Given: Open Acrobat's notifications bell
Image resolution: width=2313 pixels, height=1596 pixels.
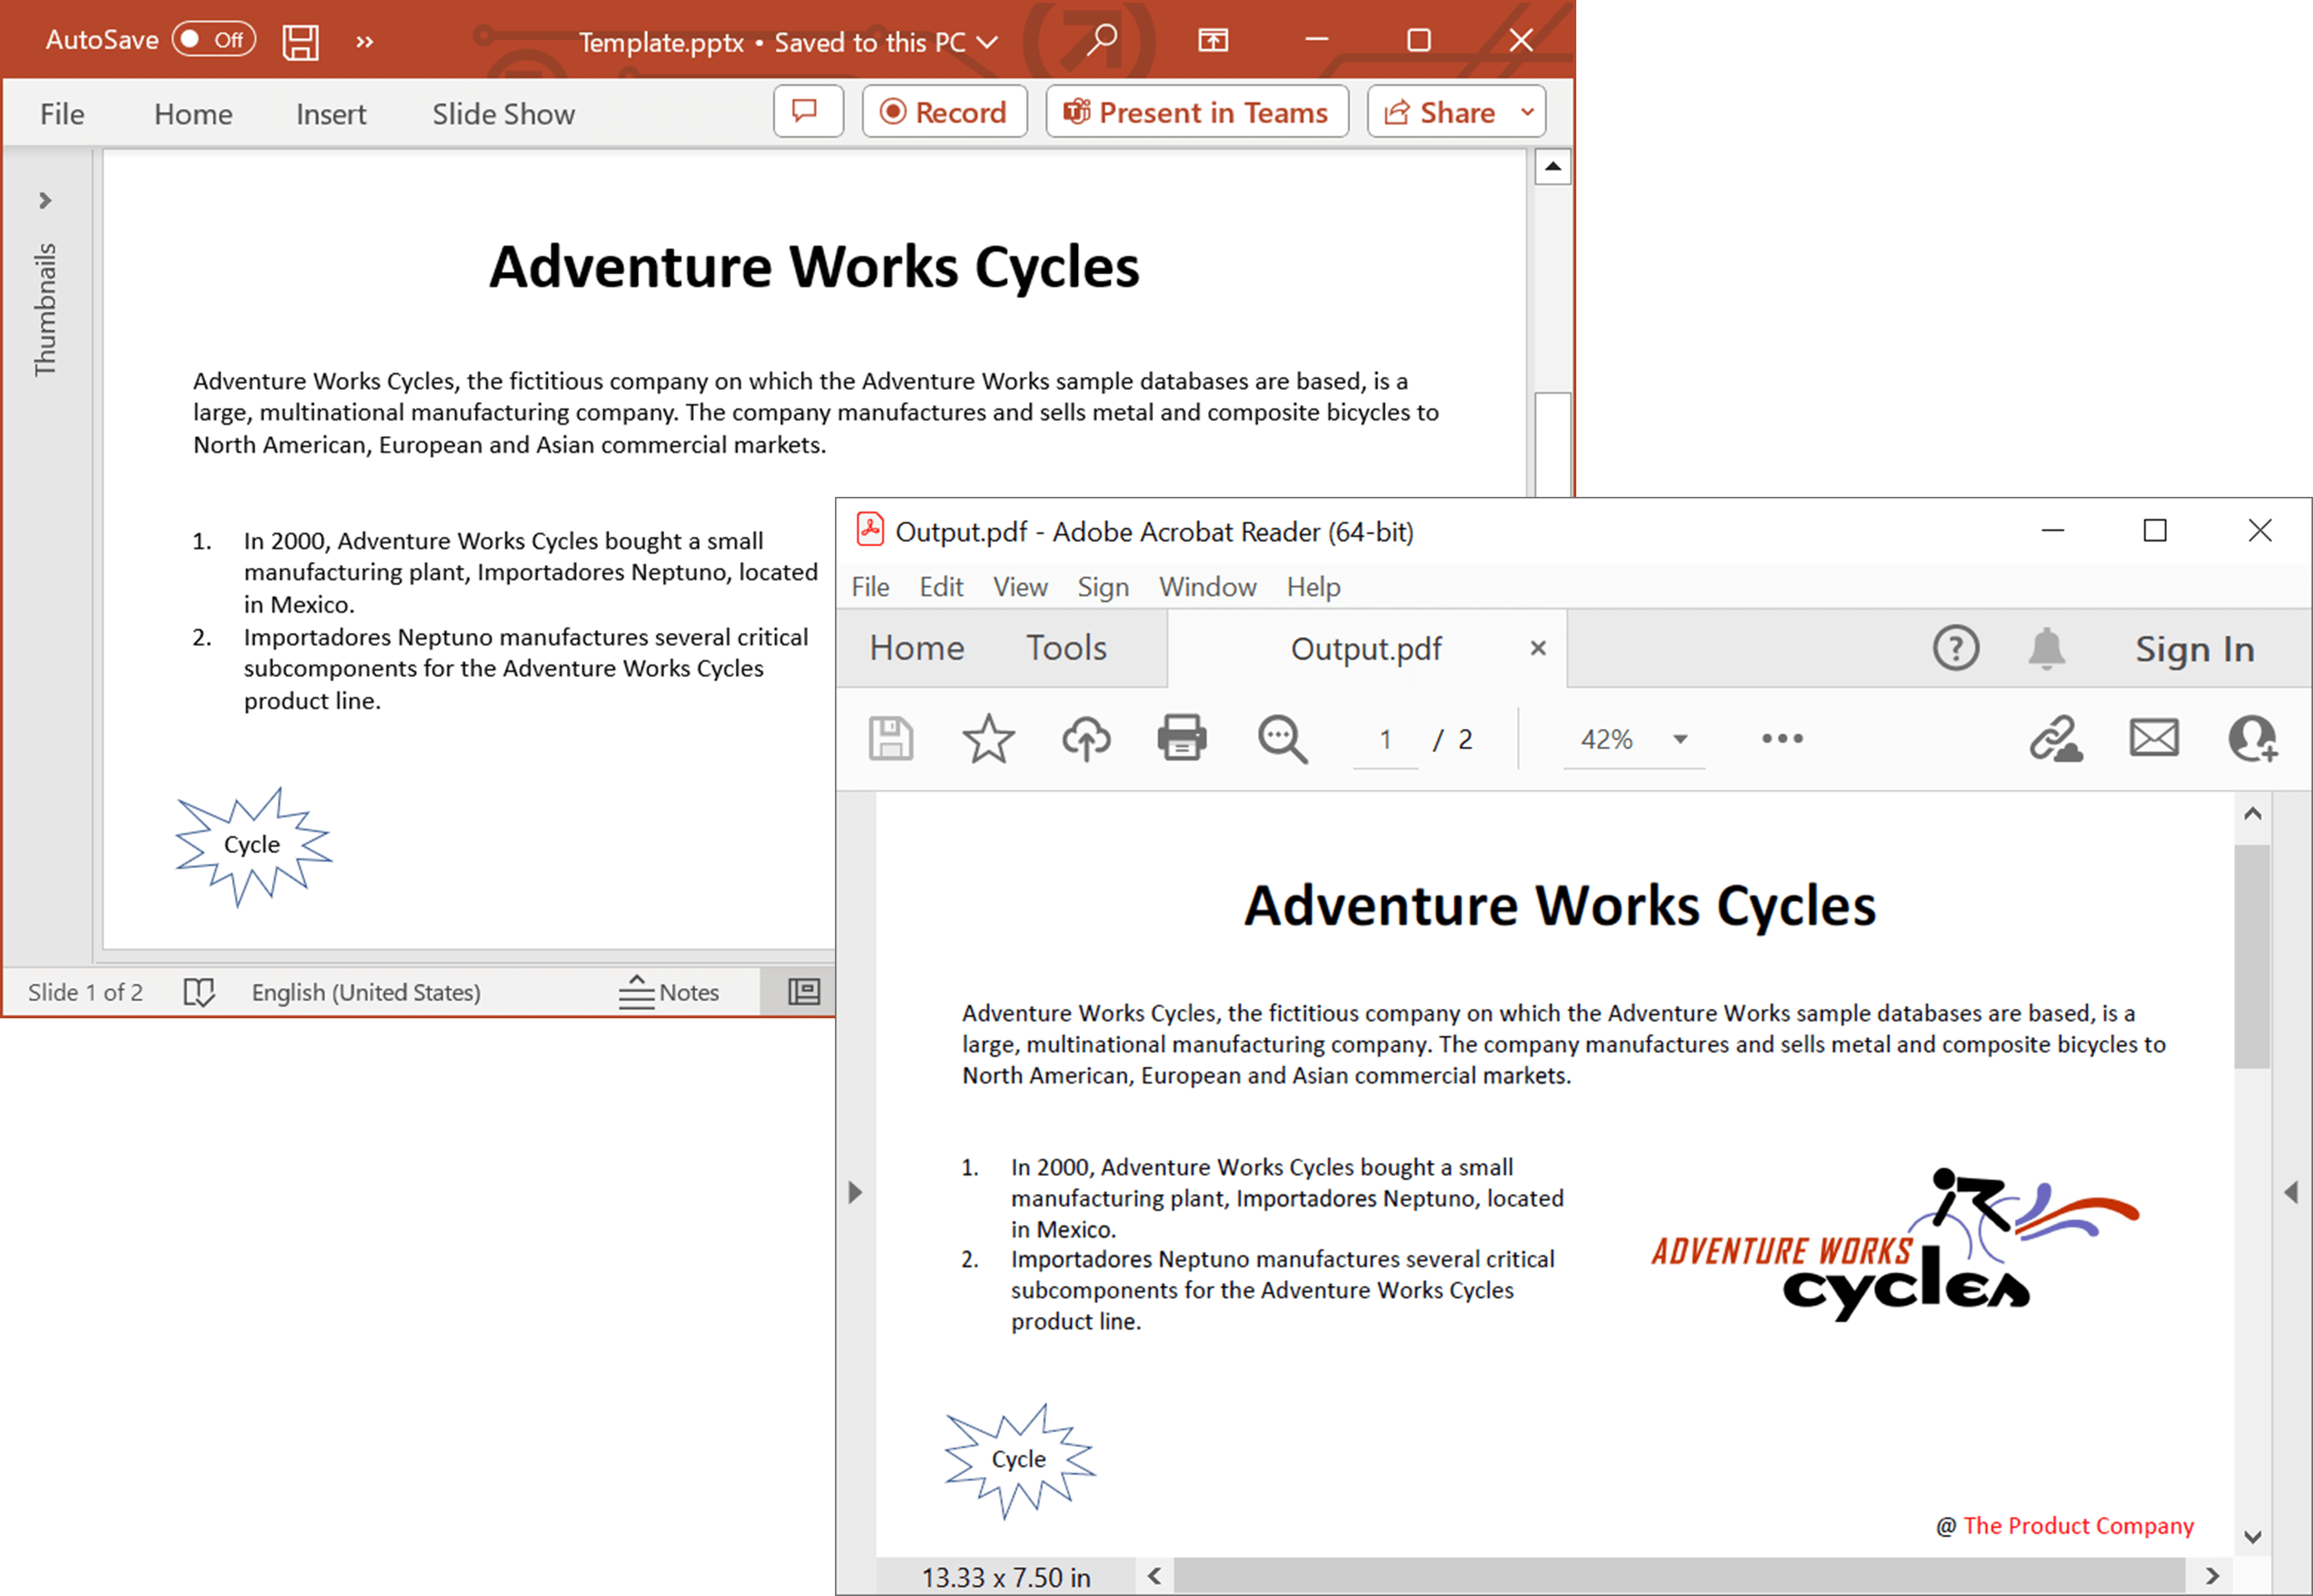Looking at the screenshot, I should tap(2047, 648).
